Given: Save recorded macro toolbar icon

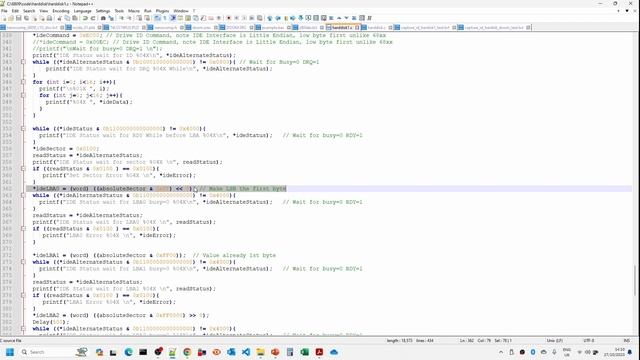Looking at the screenshot, I should tap(260, 18).
